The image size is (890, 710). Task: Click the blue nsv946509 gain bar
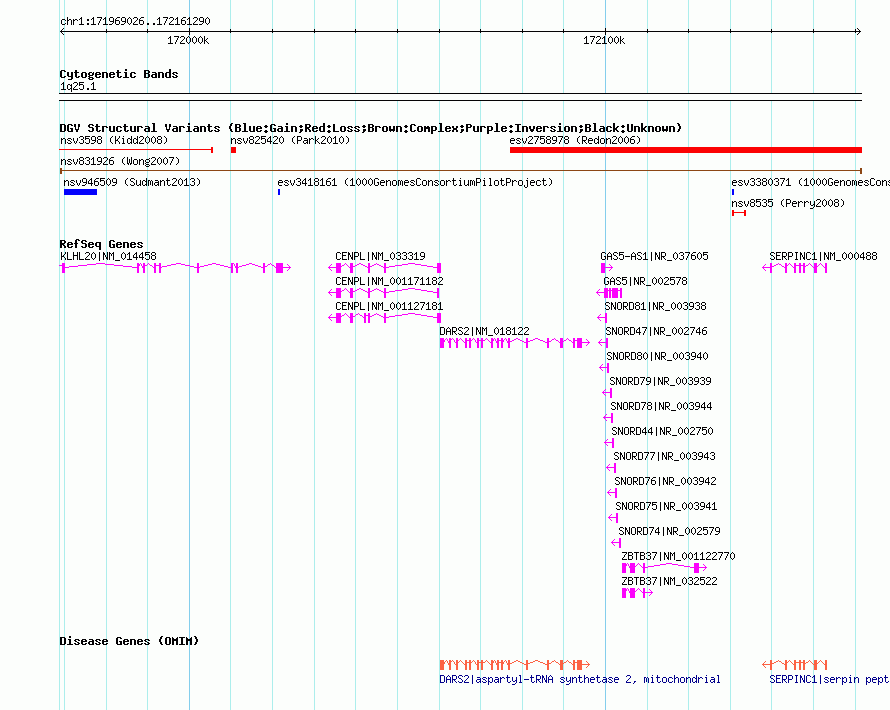pos(81,192)
